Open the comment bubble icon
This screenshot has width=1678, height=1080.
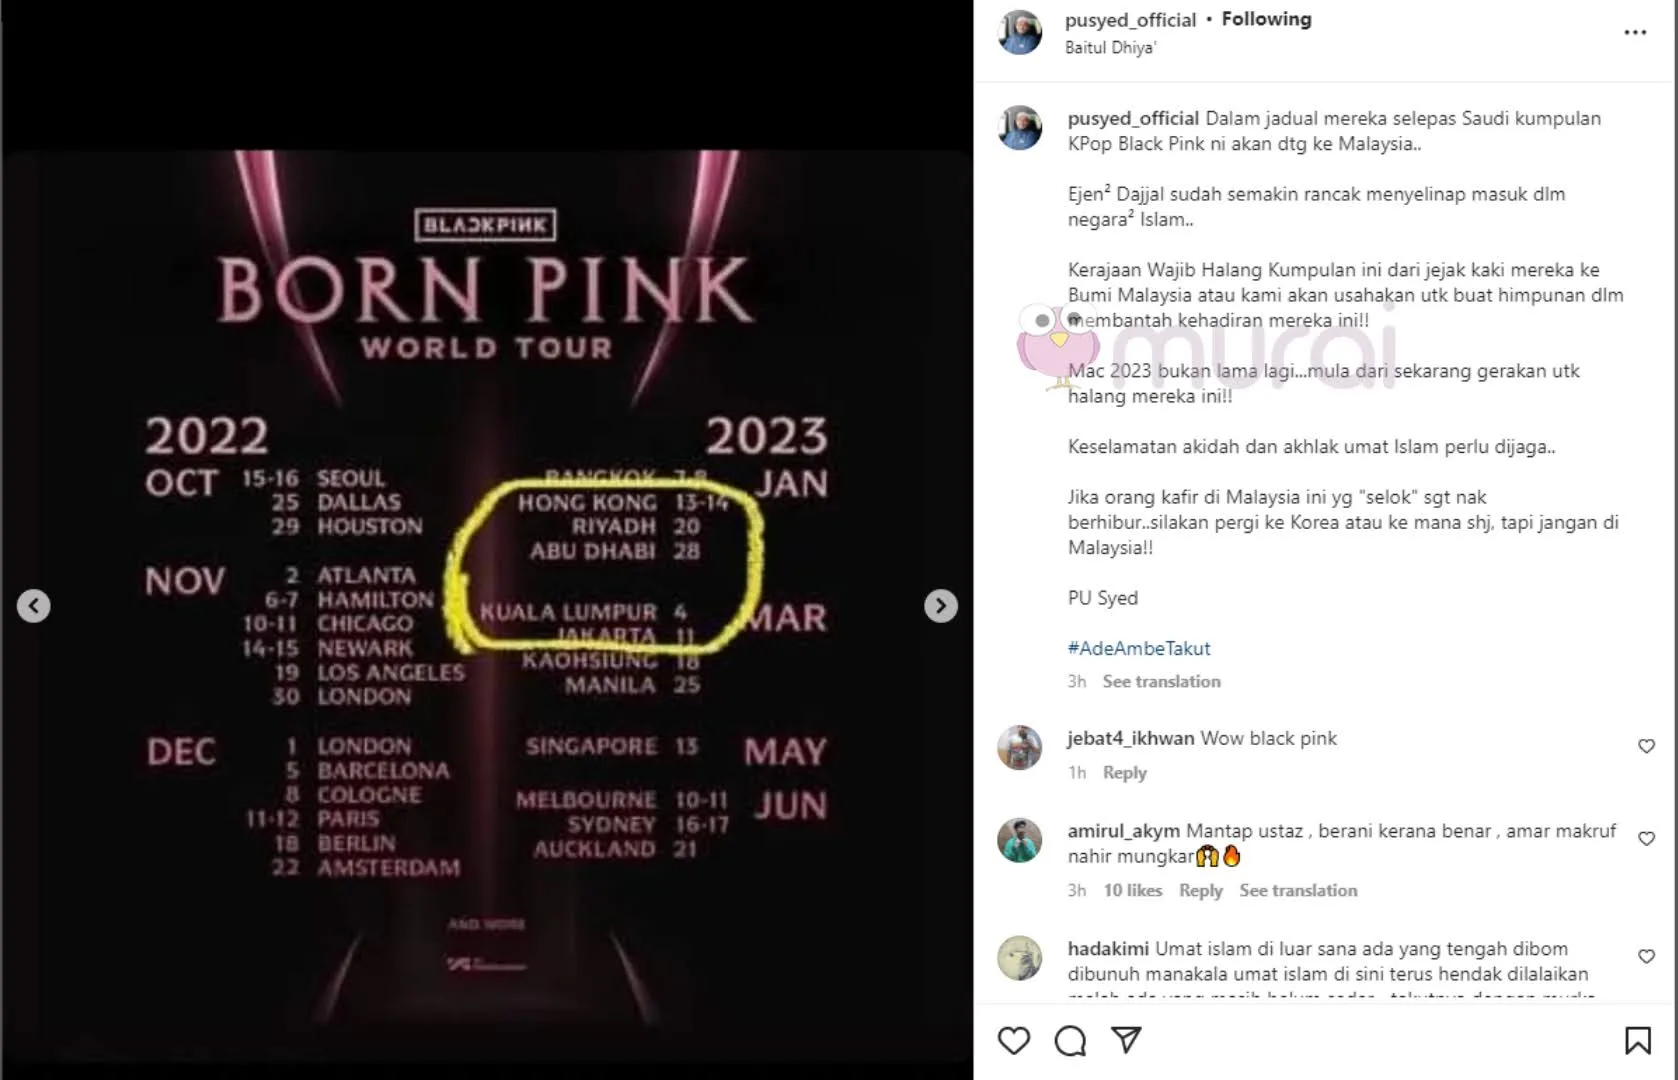[x=1070, y=1041]
